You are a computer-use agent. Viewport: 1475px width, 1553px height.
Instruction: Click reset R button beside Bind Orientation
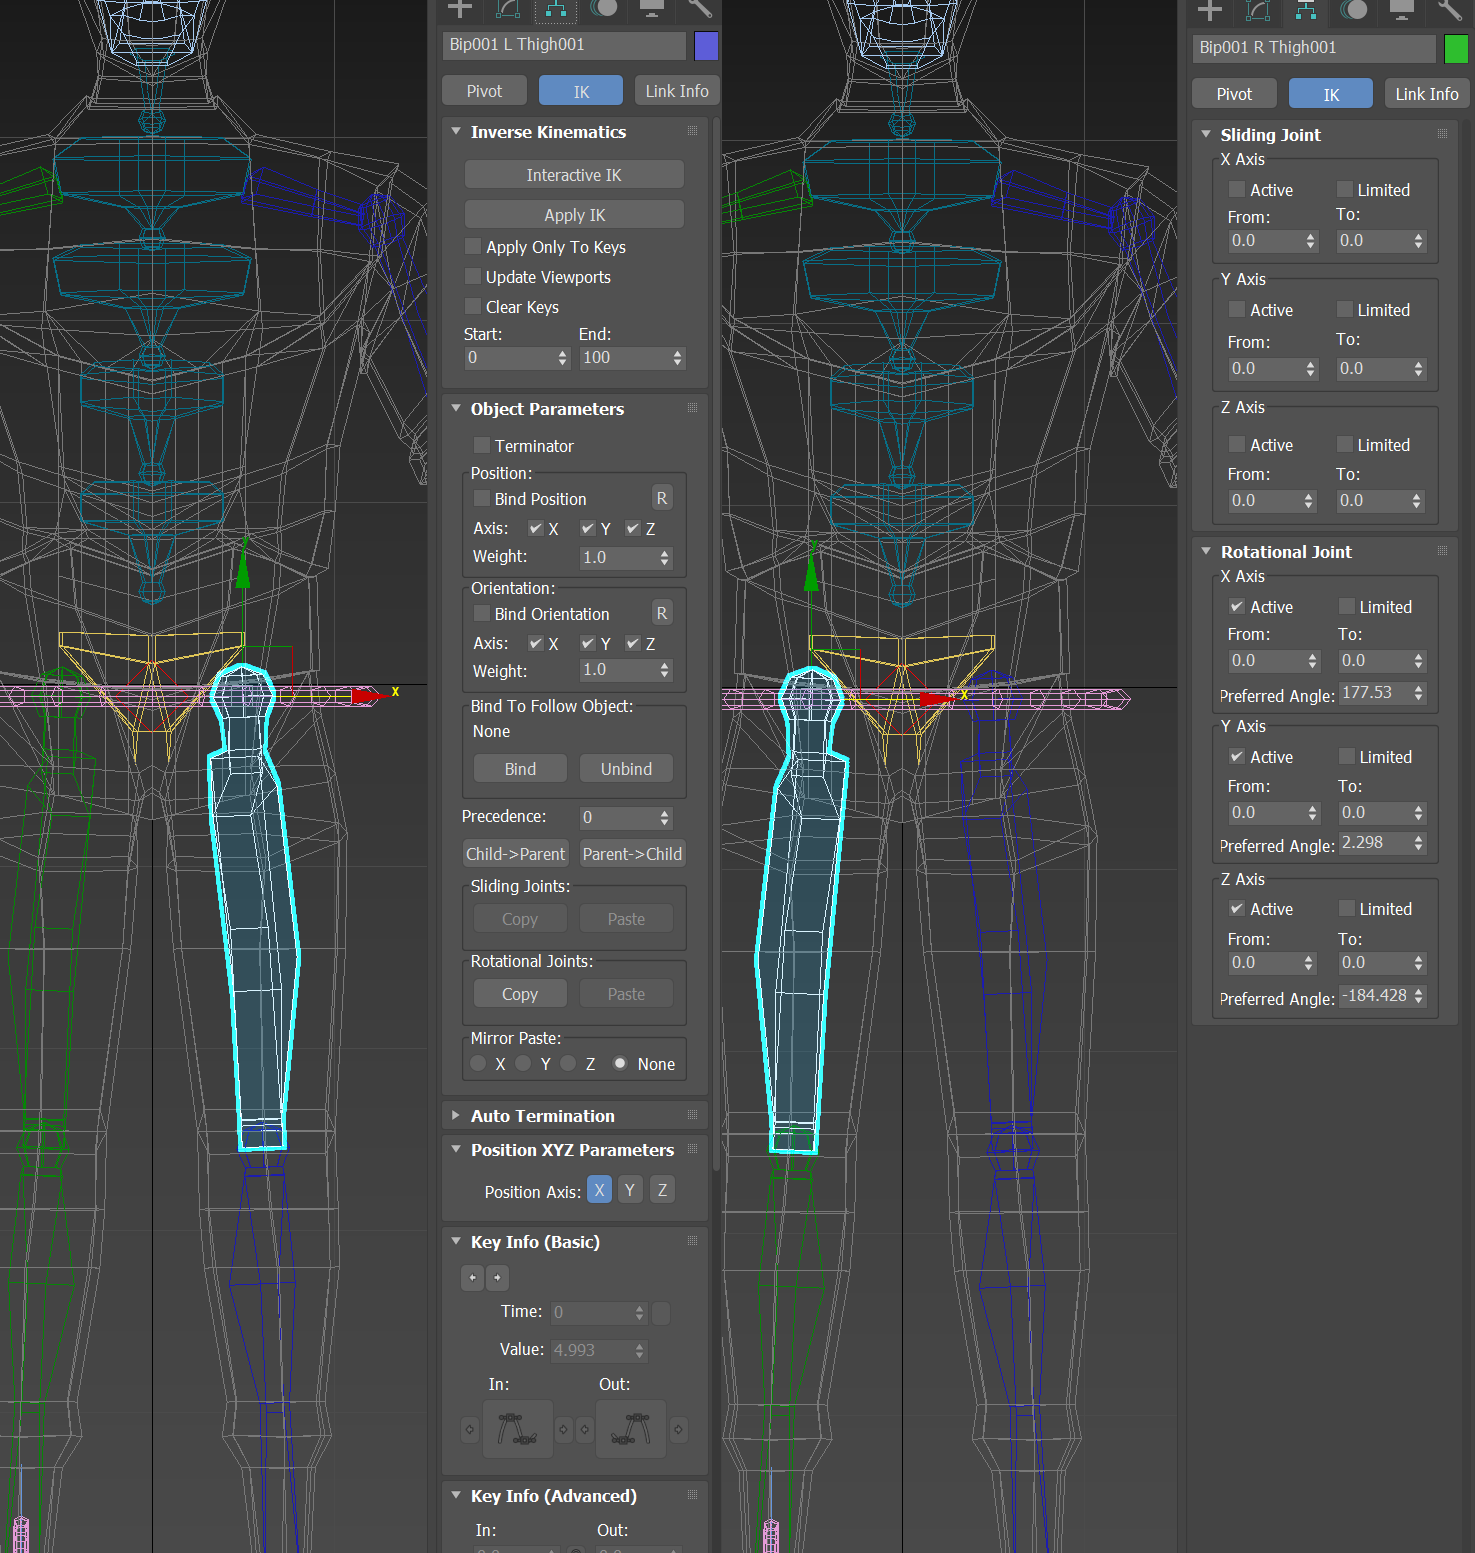(662, 613)
